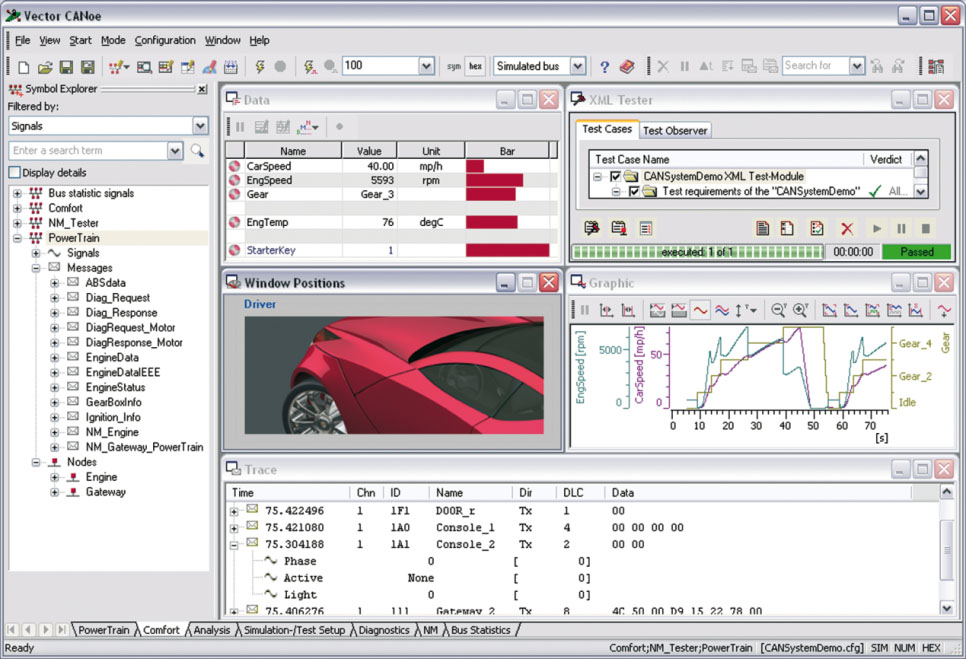Open the Configuration menu
This screenshot has height=659, width=966.
click(165, 40)
